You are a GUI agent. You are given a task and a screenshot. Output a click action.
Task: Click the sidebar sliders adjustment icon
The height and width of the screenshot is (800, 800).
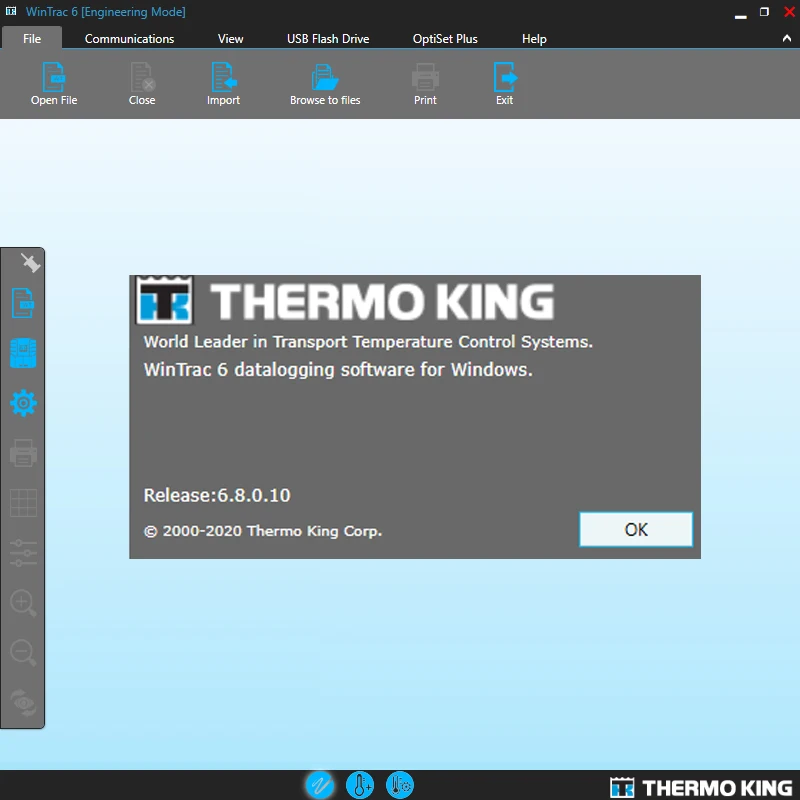(x=23, y=553)
